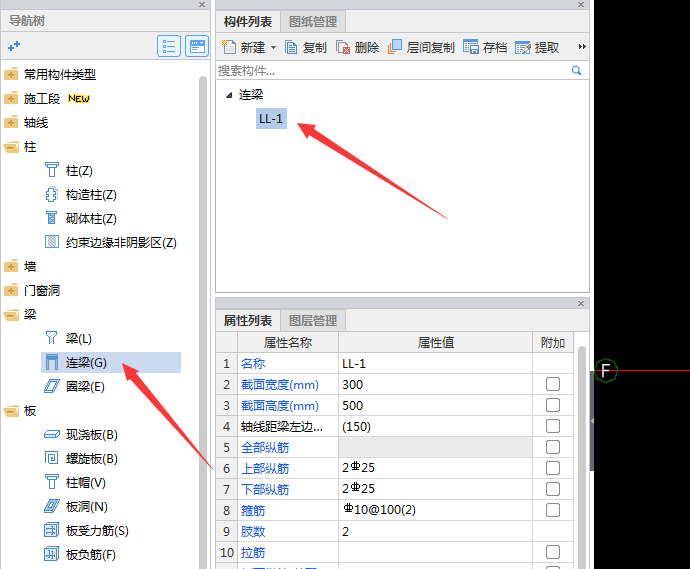This screenshot has height=569, width=690.
Task: Click the navigation tree vertical scrollbar
Action: 203,321
